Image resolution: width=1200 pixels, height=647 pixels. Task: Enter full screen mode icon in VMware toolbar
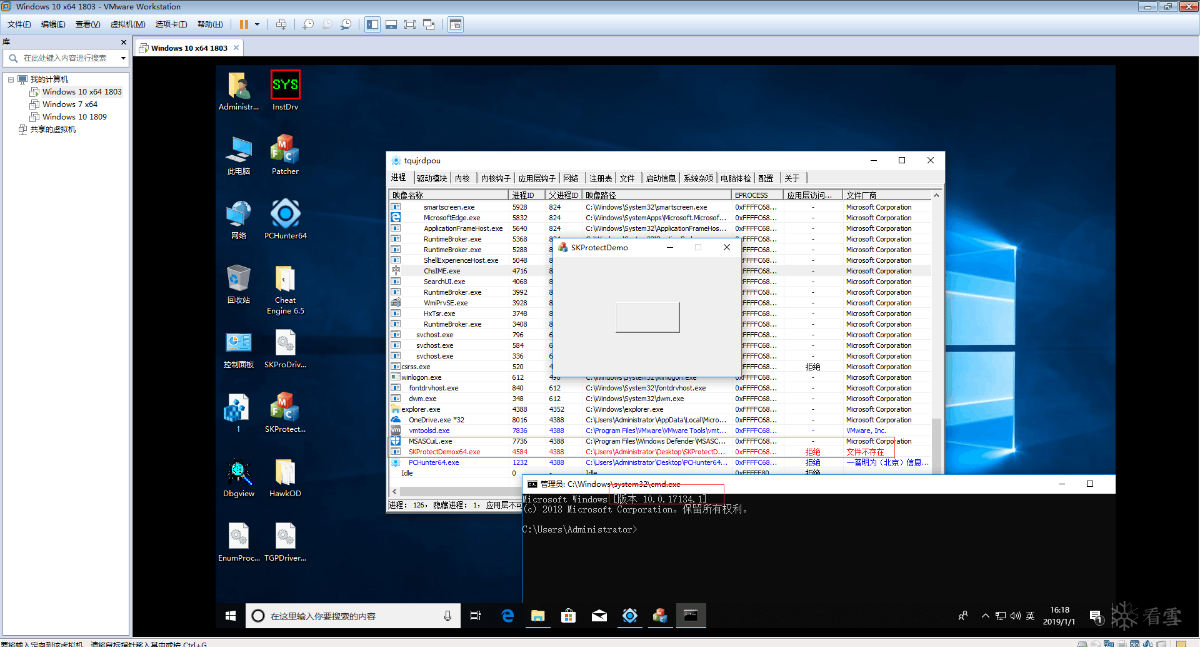[410, 23]
